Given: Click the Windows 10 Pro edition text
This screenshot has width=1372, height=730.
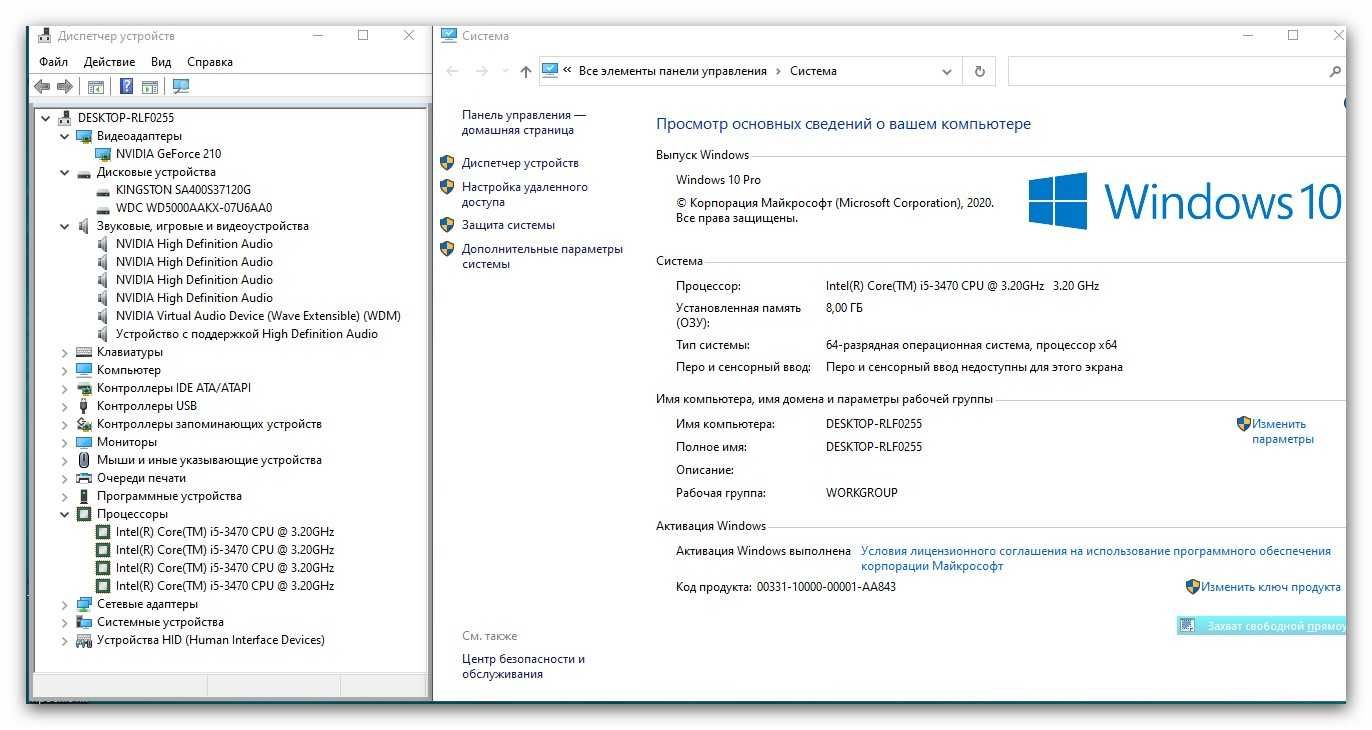Looking at the screenshot, I should 718,180.
